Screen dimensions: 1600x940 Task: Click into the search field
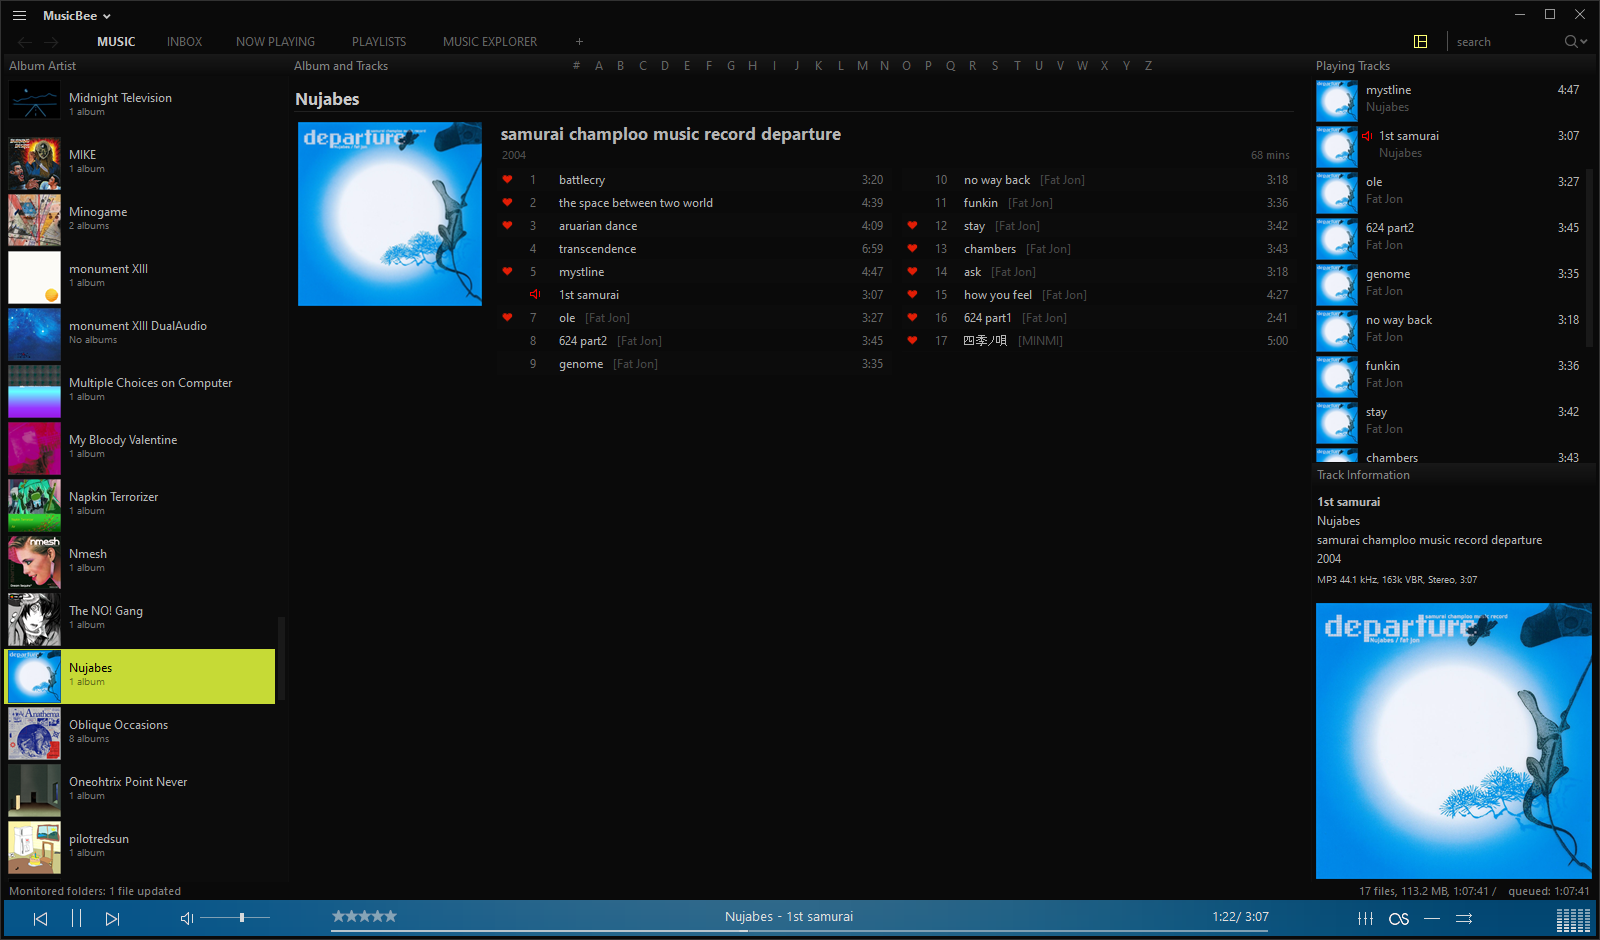1505,42
